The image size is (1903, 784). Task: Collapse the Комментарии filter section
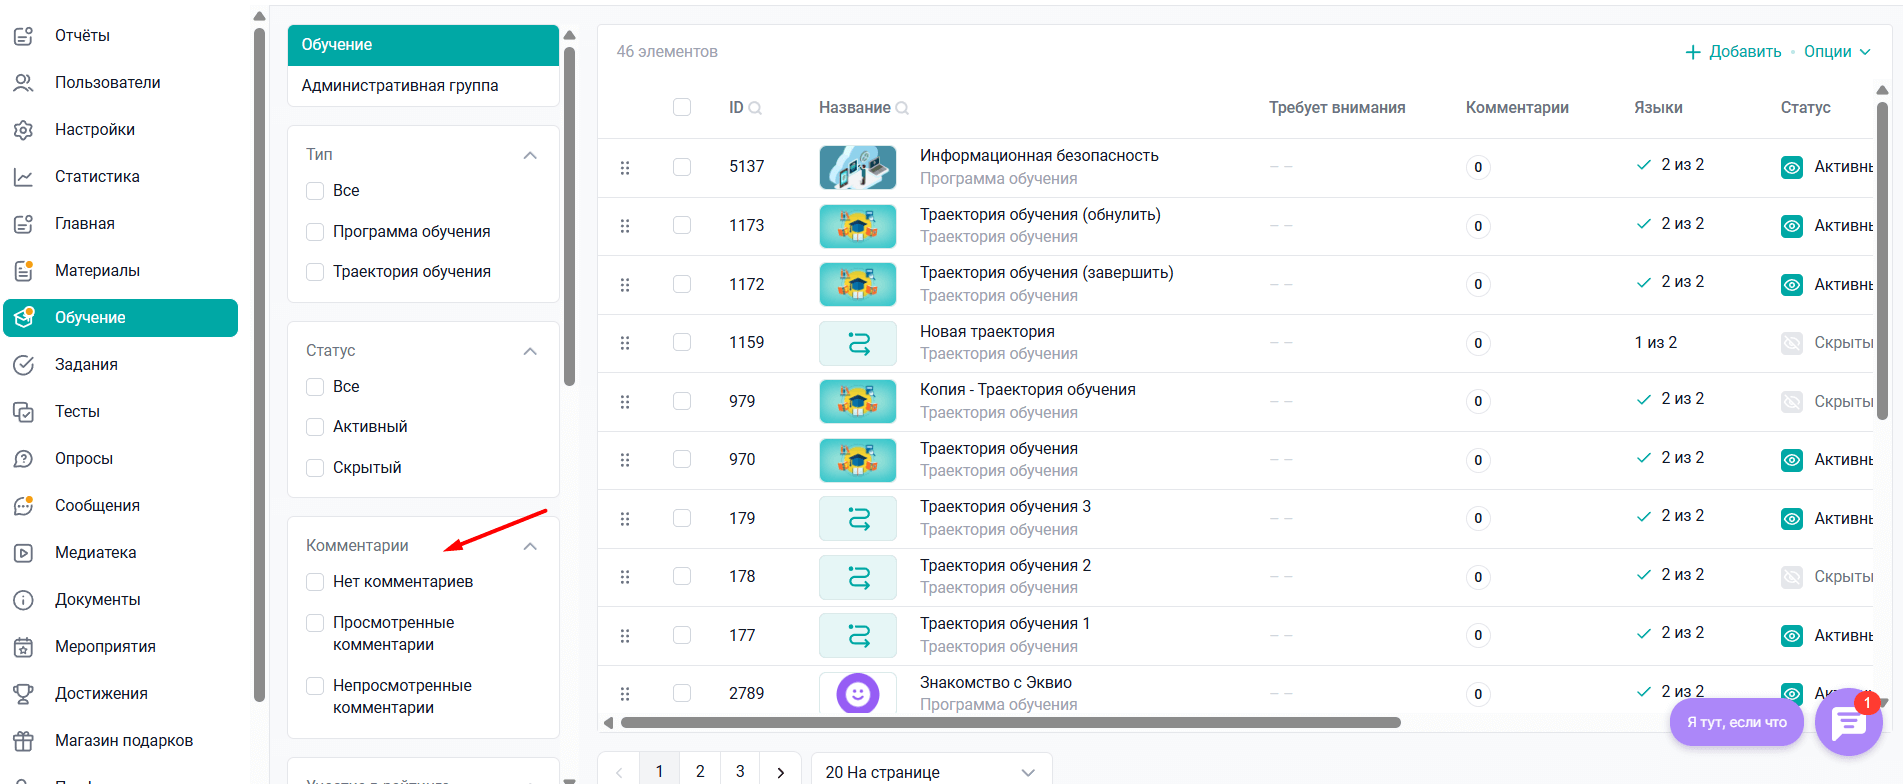pos(530,546)
